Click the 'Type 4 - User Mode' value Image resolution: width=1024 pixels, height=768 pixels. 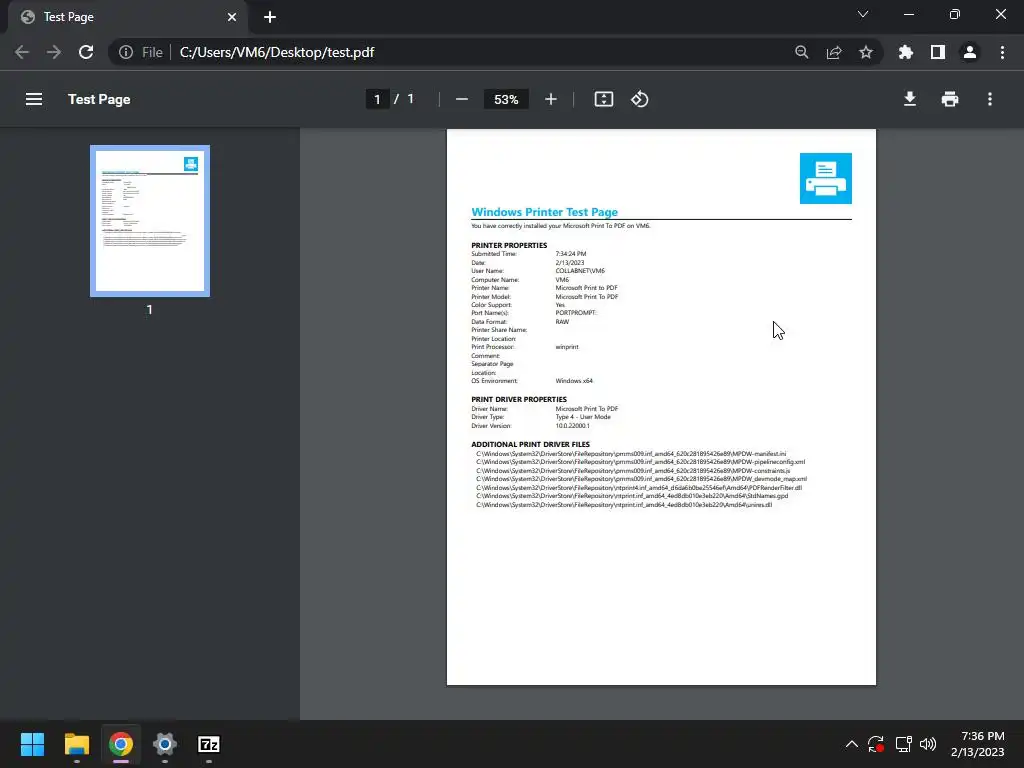[x=583, y=417]
